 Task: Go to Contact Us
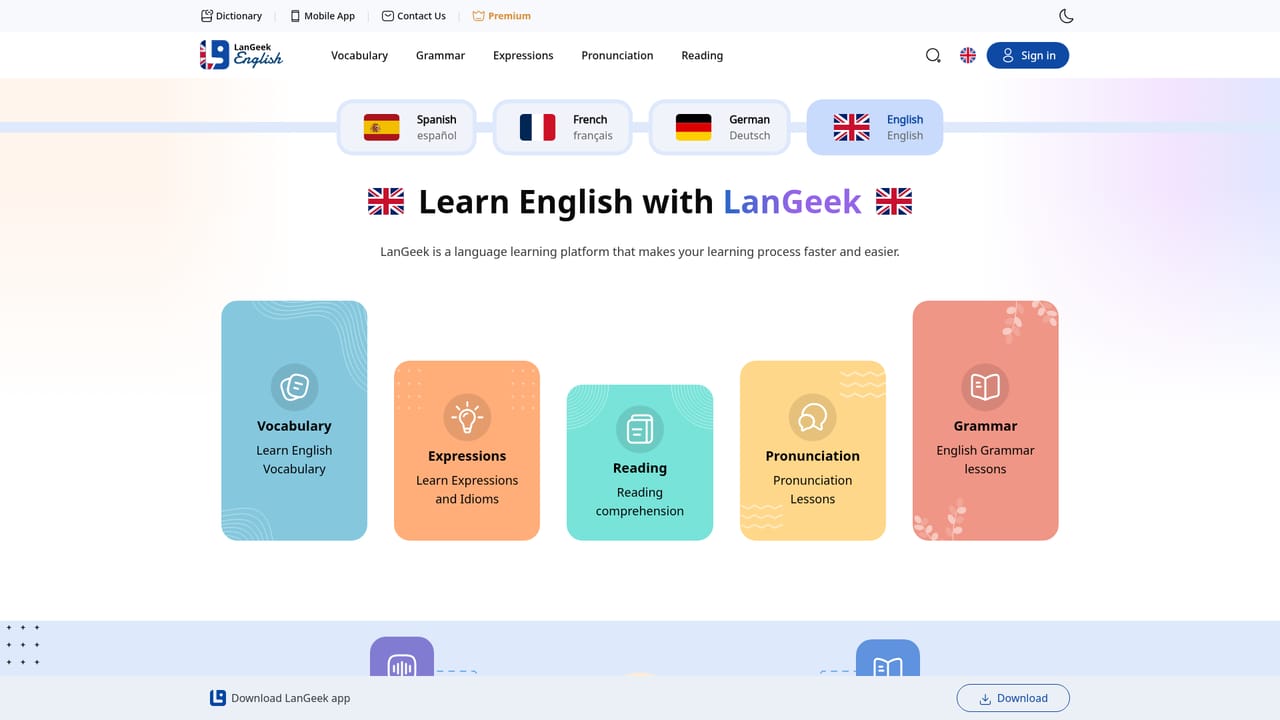414,16
